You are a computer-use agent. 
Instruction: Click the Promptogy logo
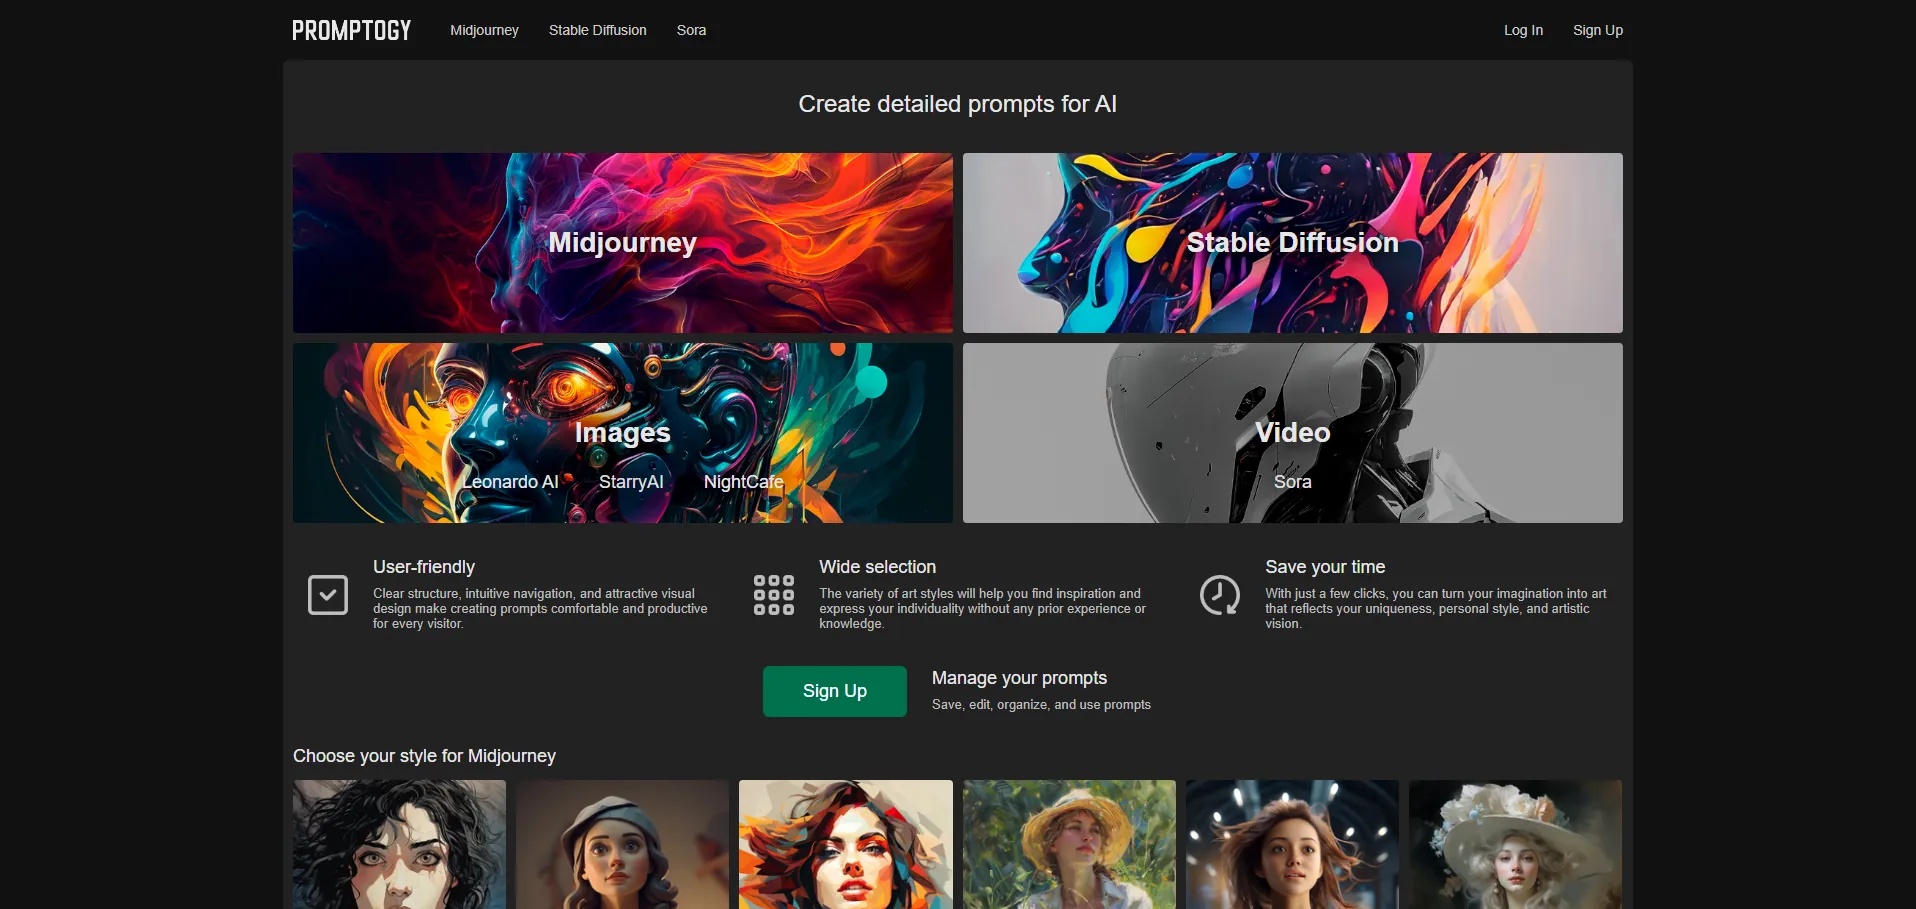(351, 31)
